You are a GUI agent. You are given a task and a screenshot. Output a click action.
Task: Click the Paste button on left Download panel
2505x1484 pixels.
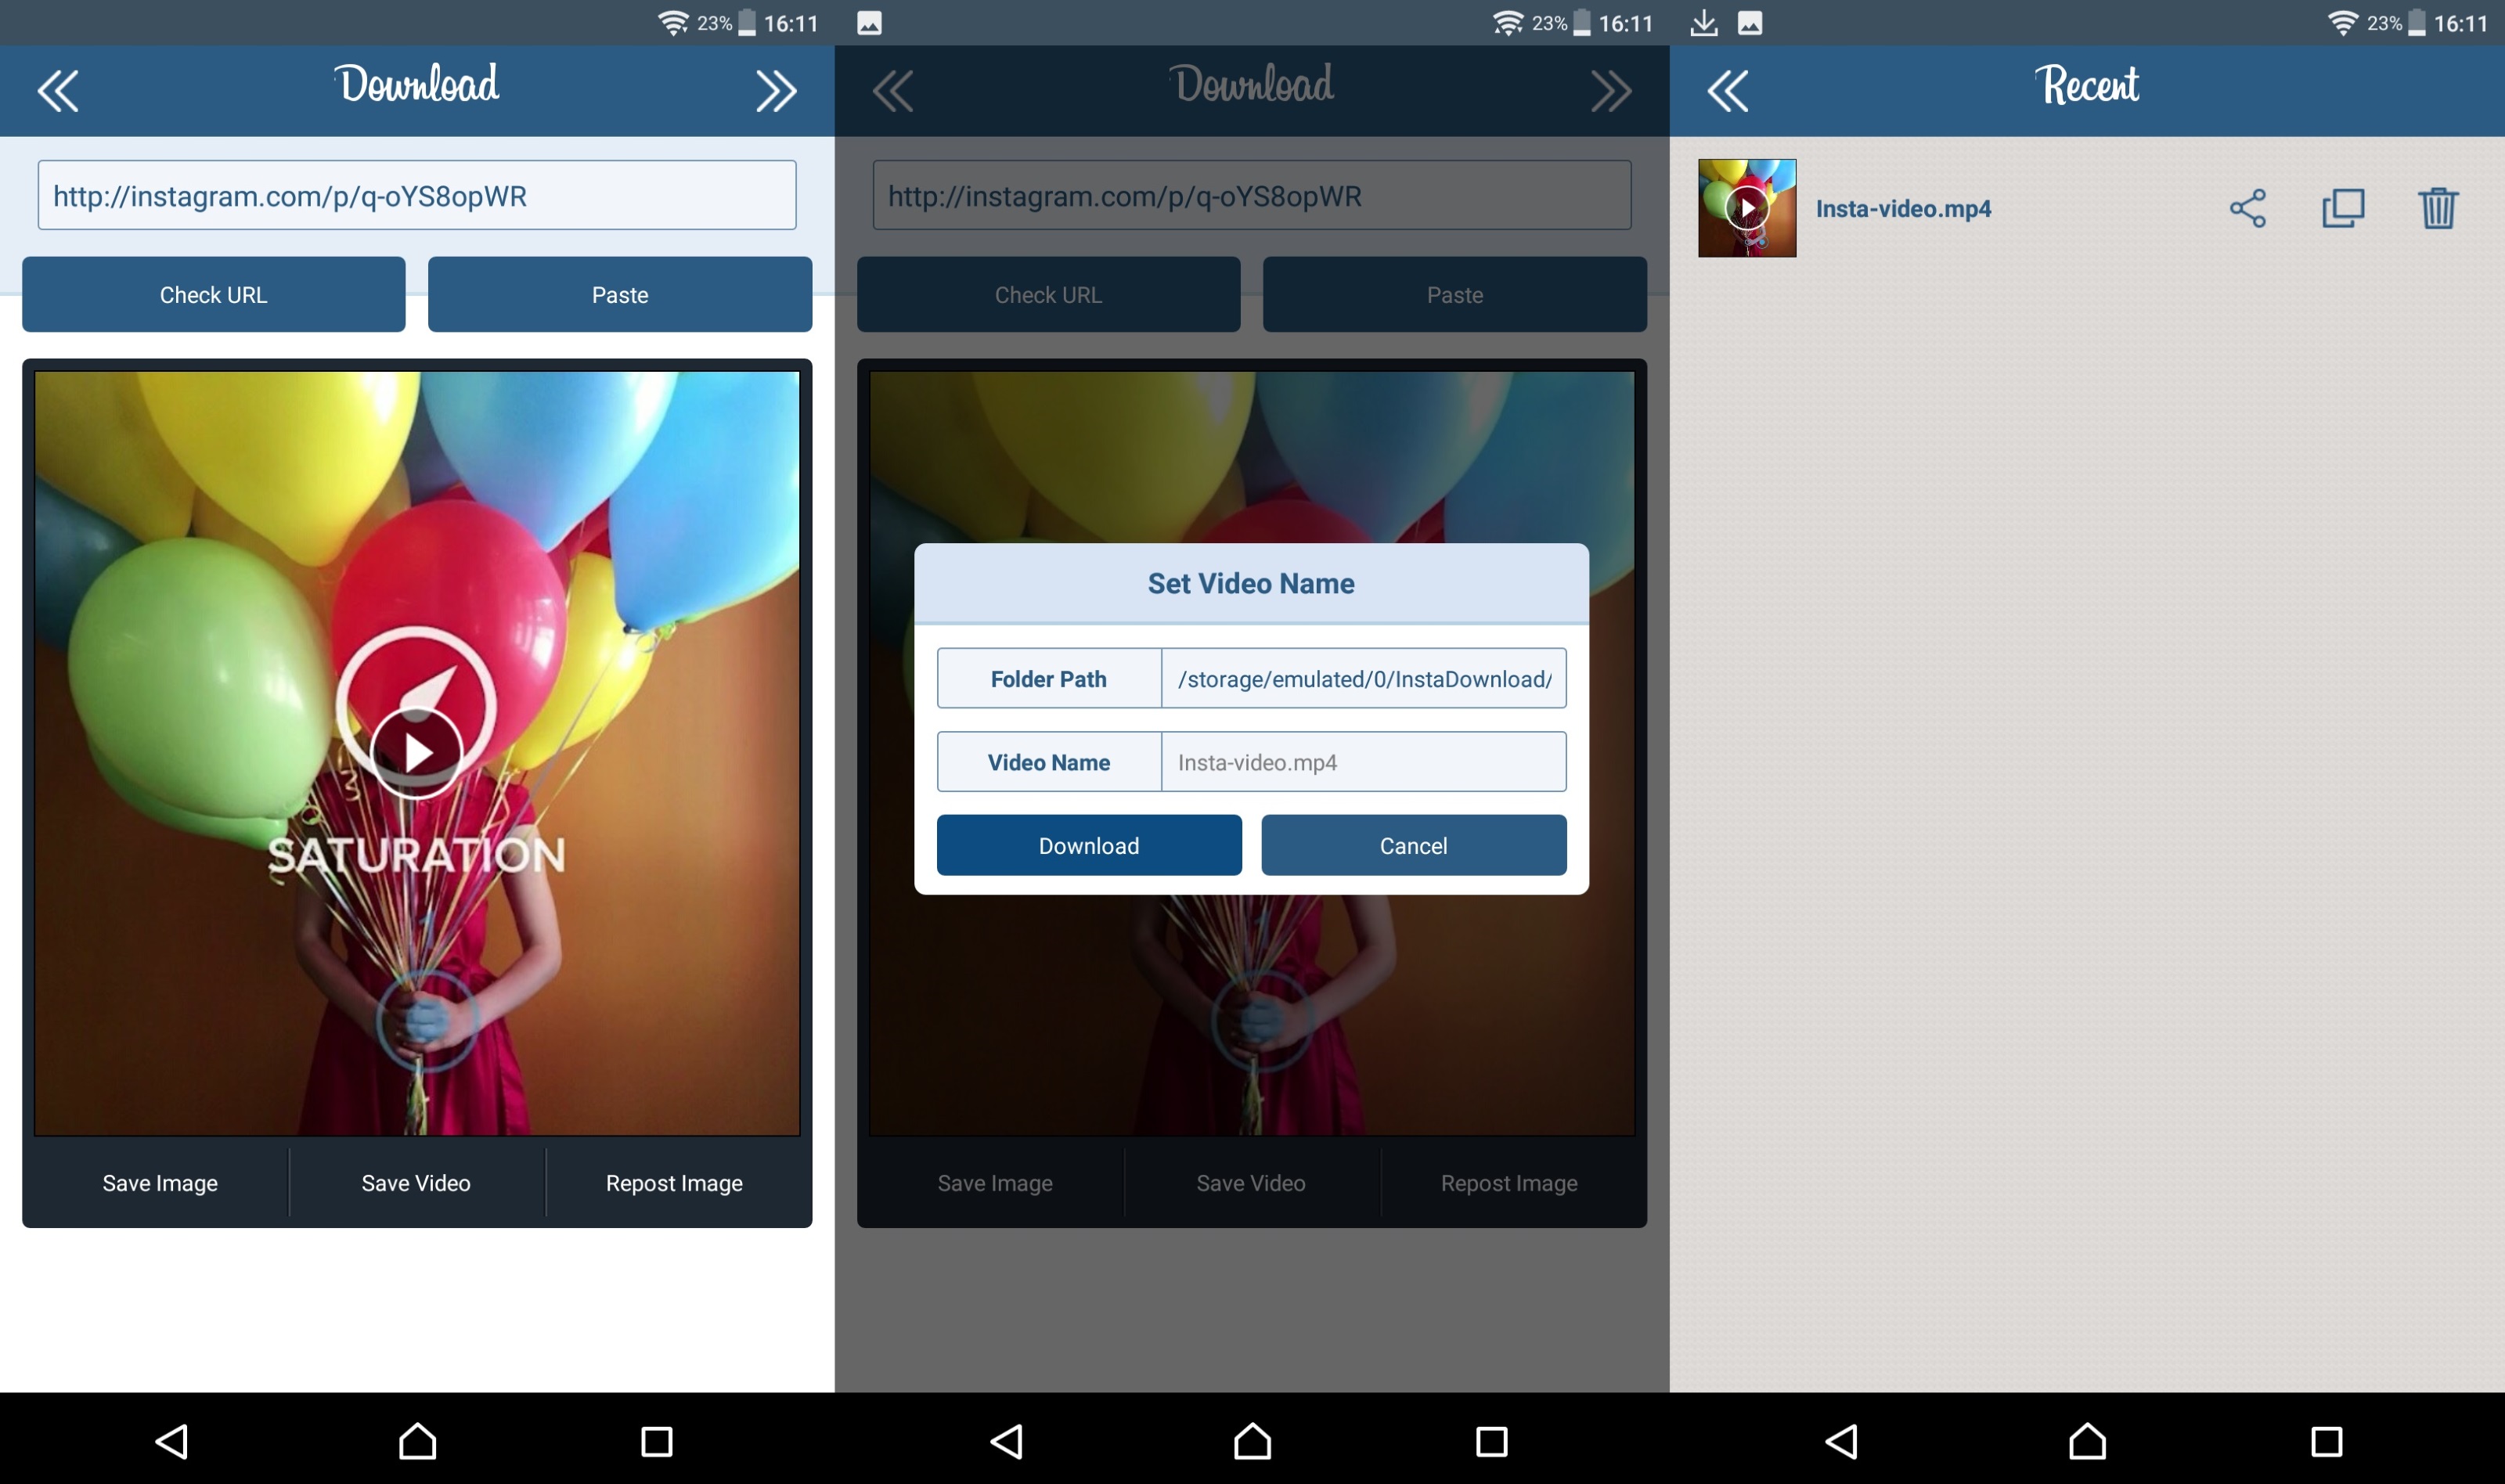618,295
